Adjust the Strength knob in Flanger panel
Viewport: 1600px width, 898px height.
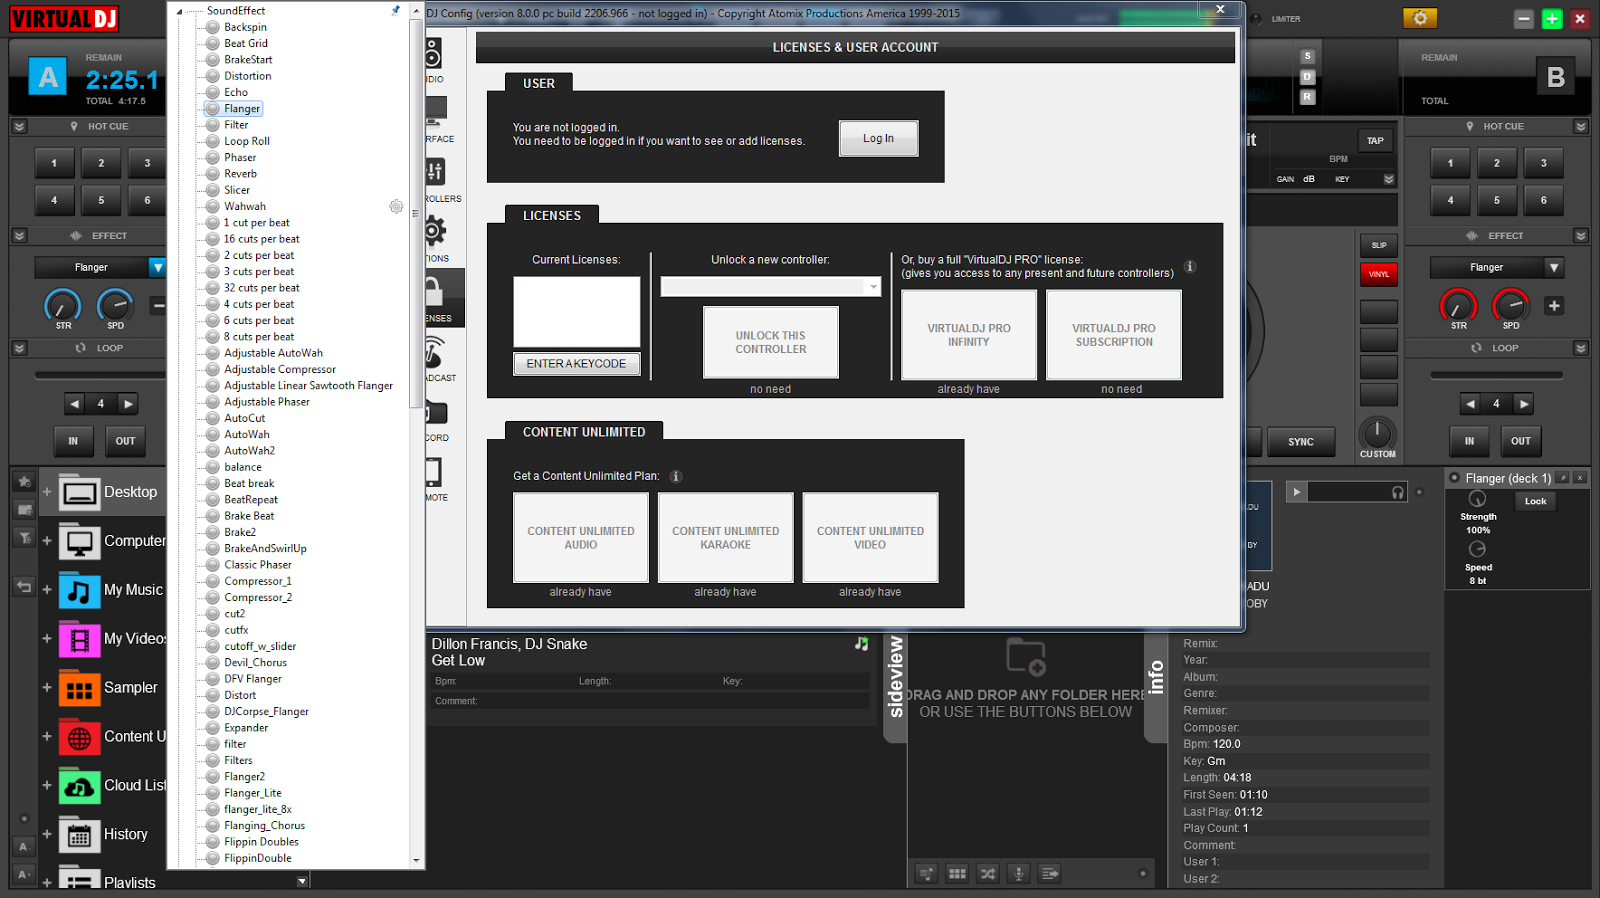point(1477,500)
